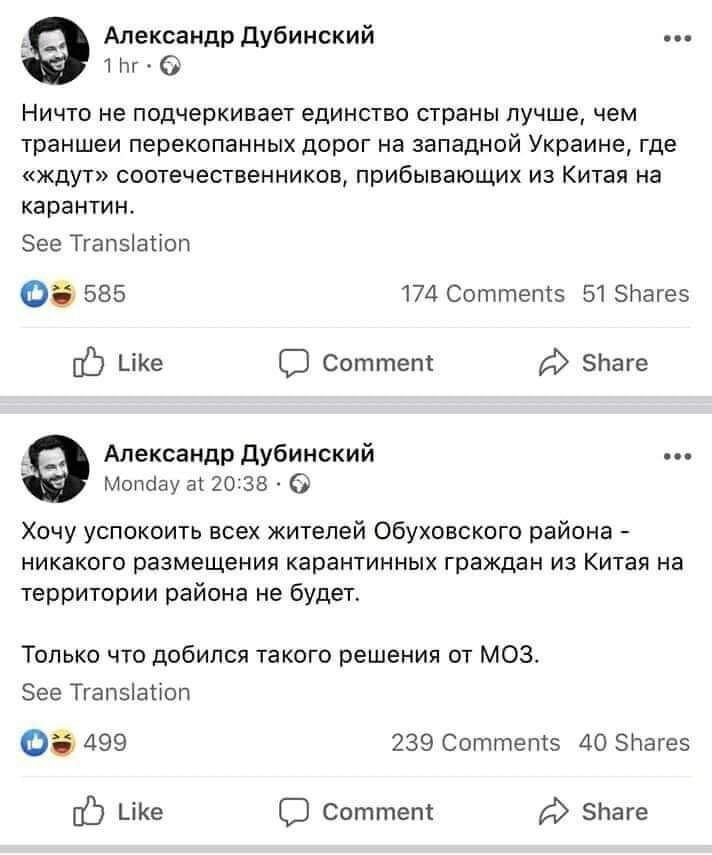712x855 pixels.
Task: Open the 239 Comments list
Action: click(x=475, y=742)
